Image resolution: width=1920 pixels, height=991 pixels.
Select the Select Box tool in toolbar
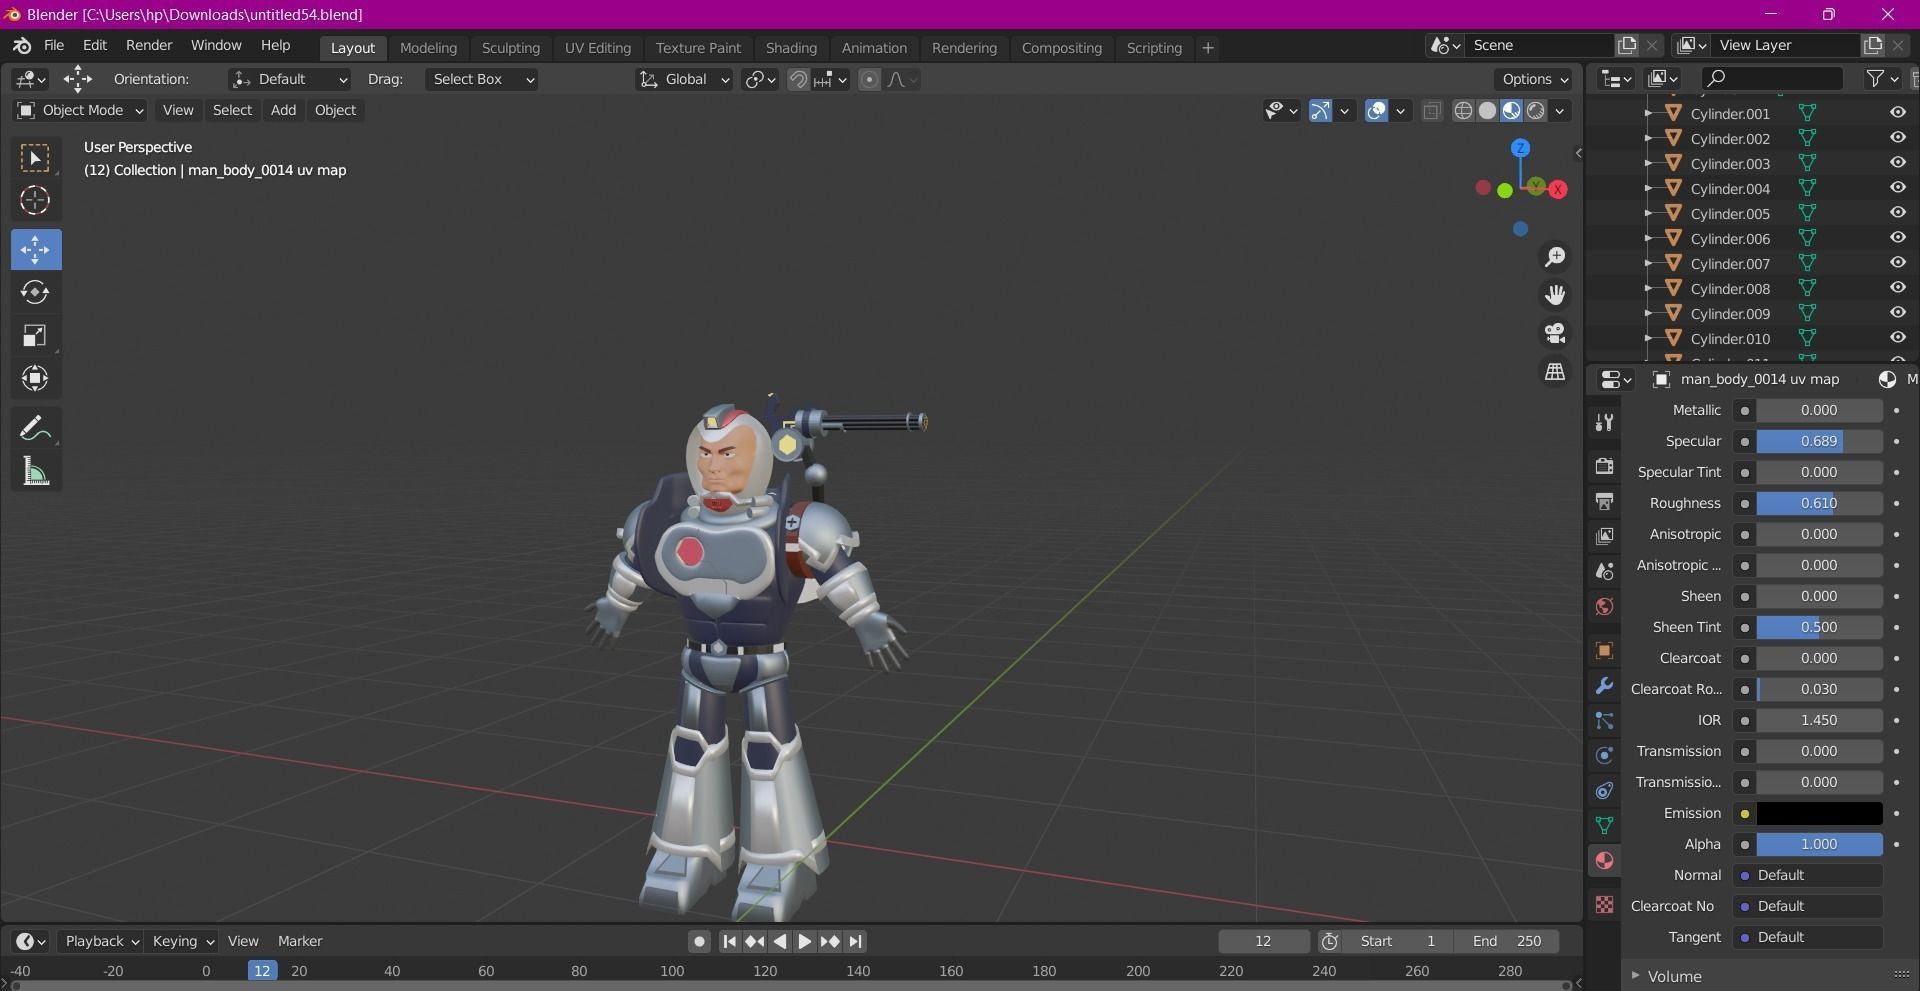pos(35,159)
